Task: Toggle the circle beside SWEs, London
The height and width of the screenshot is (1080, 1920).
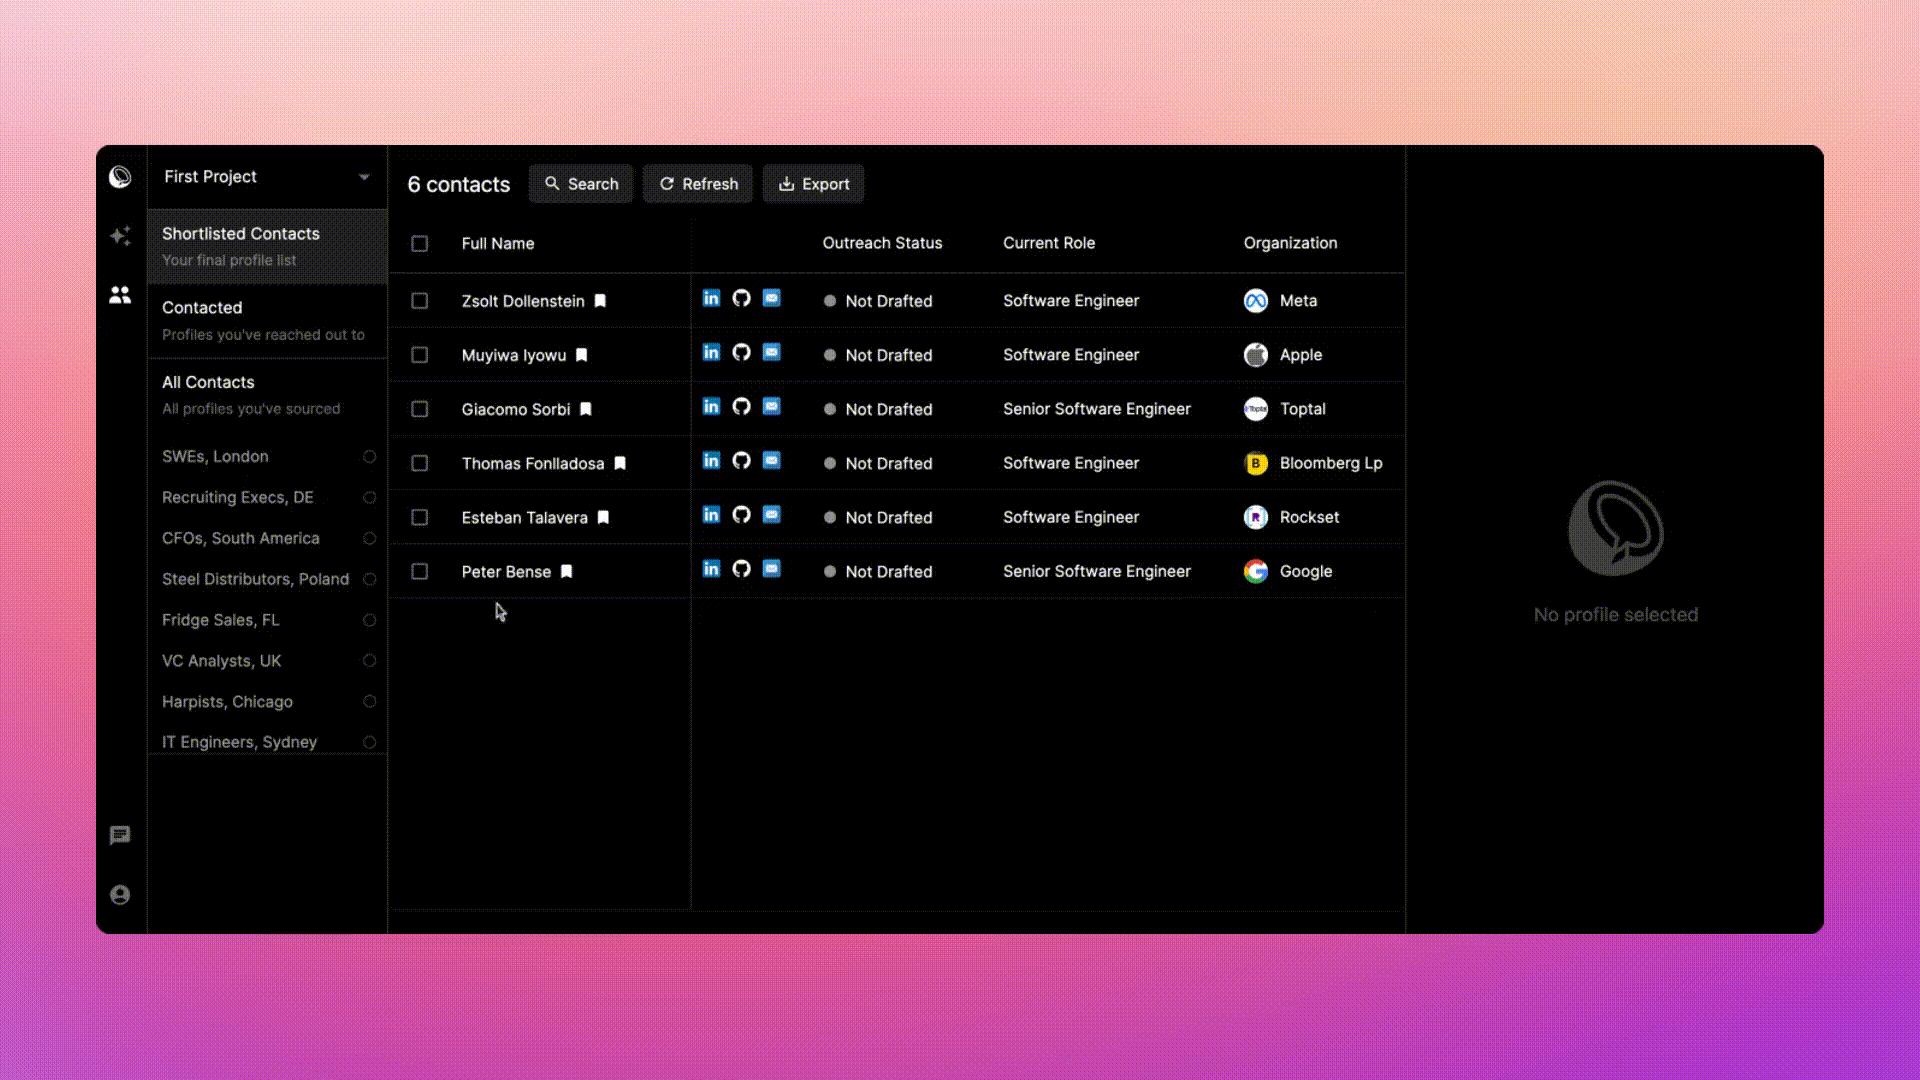Action: [369, 457]
